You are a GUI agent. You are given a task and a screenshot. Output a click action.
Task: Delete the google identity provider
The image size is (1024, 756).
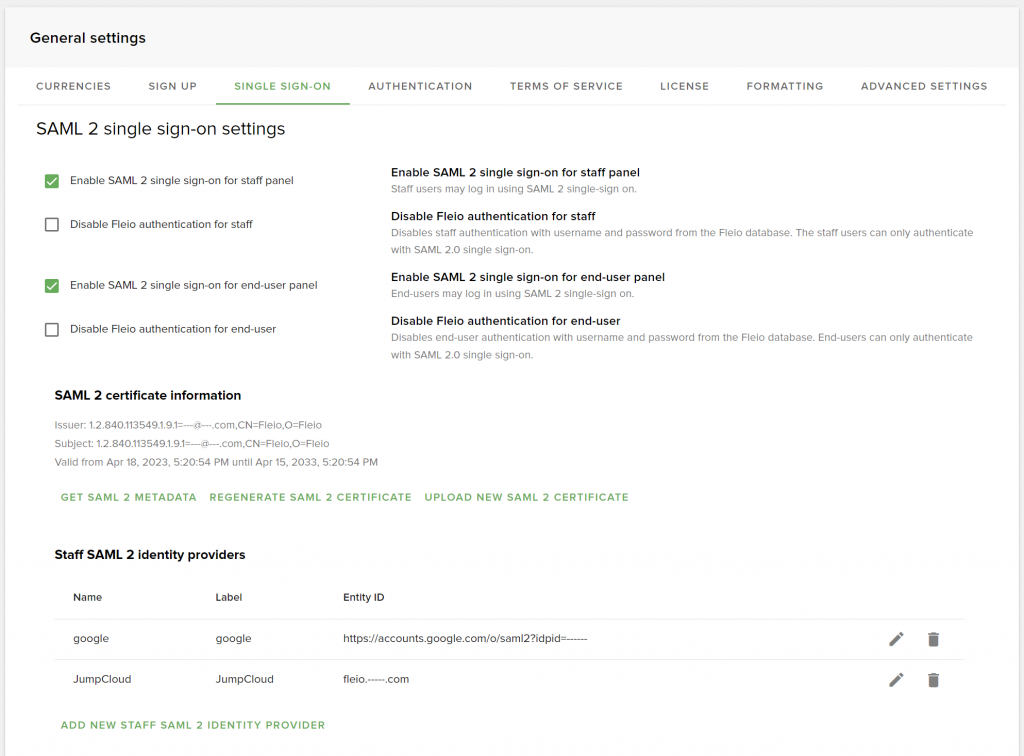pos(933,639)
